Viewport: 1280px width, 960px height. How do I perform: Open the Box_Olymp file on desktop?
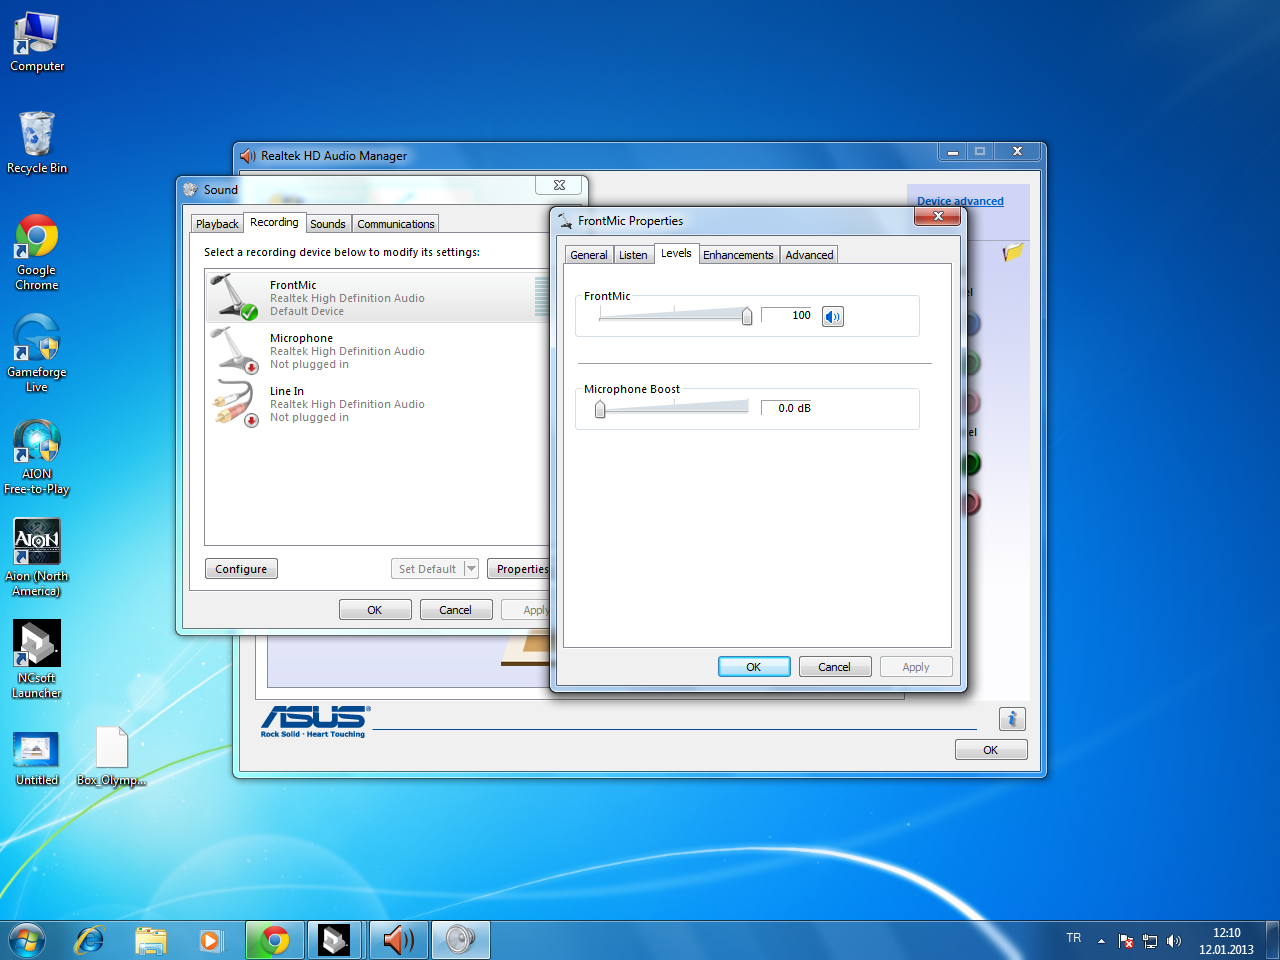112,757
